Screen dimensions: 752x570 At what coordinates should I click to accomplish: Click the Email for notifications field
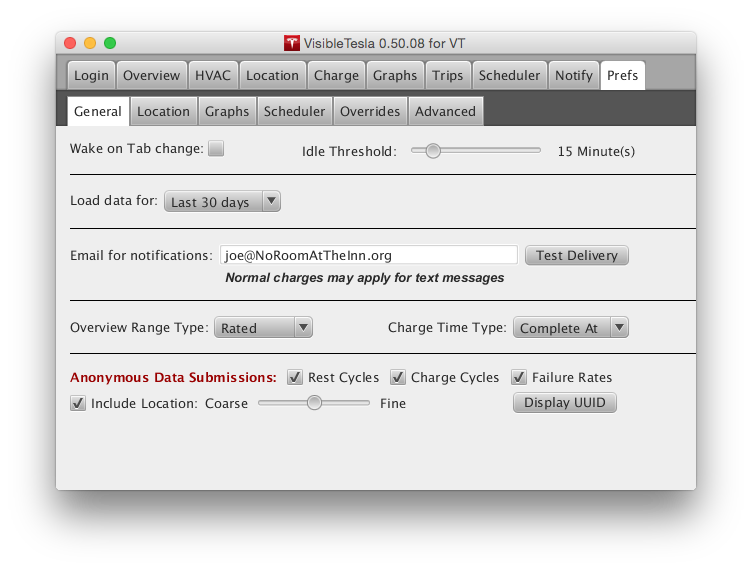tap(369, 255)
